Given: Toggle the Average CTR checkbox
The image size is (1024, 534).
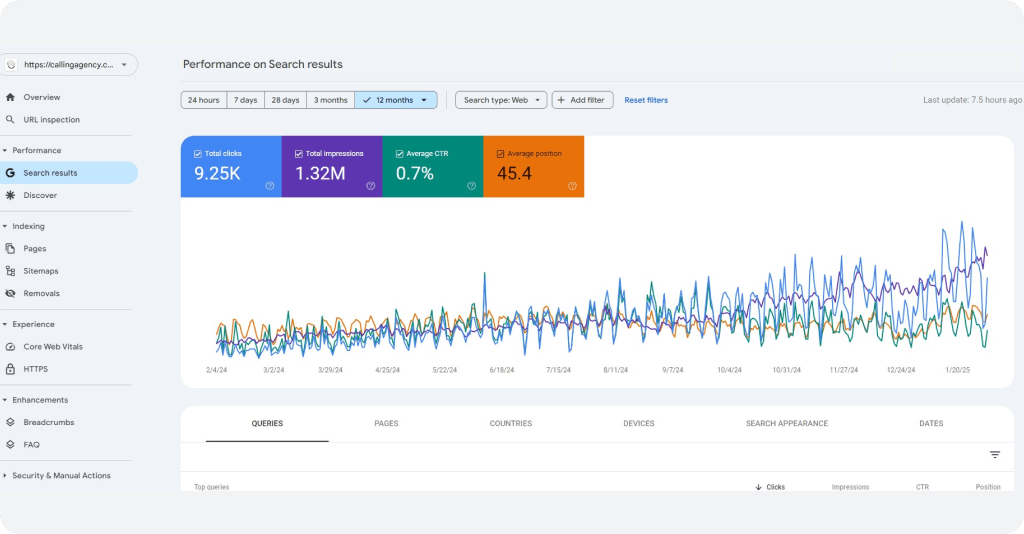Looking at the screenshot, I should click(400, 154).
